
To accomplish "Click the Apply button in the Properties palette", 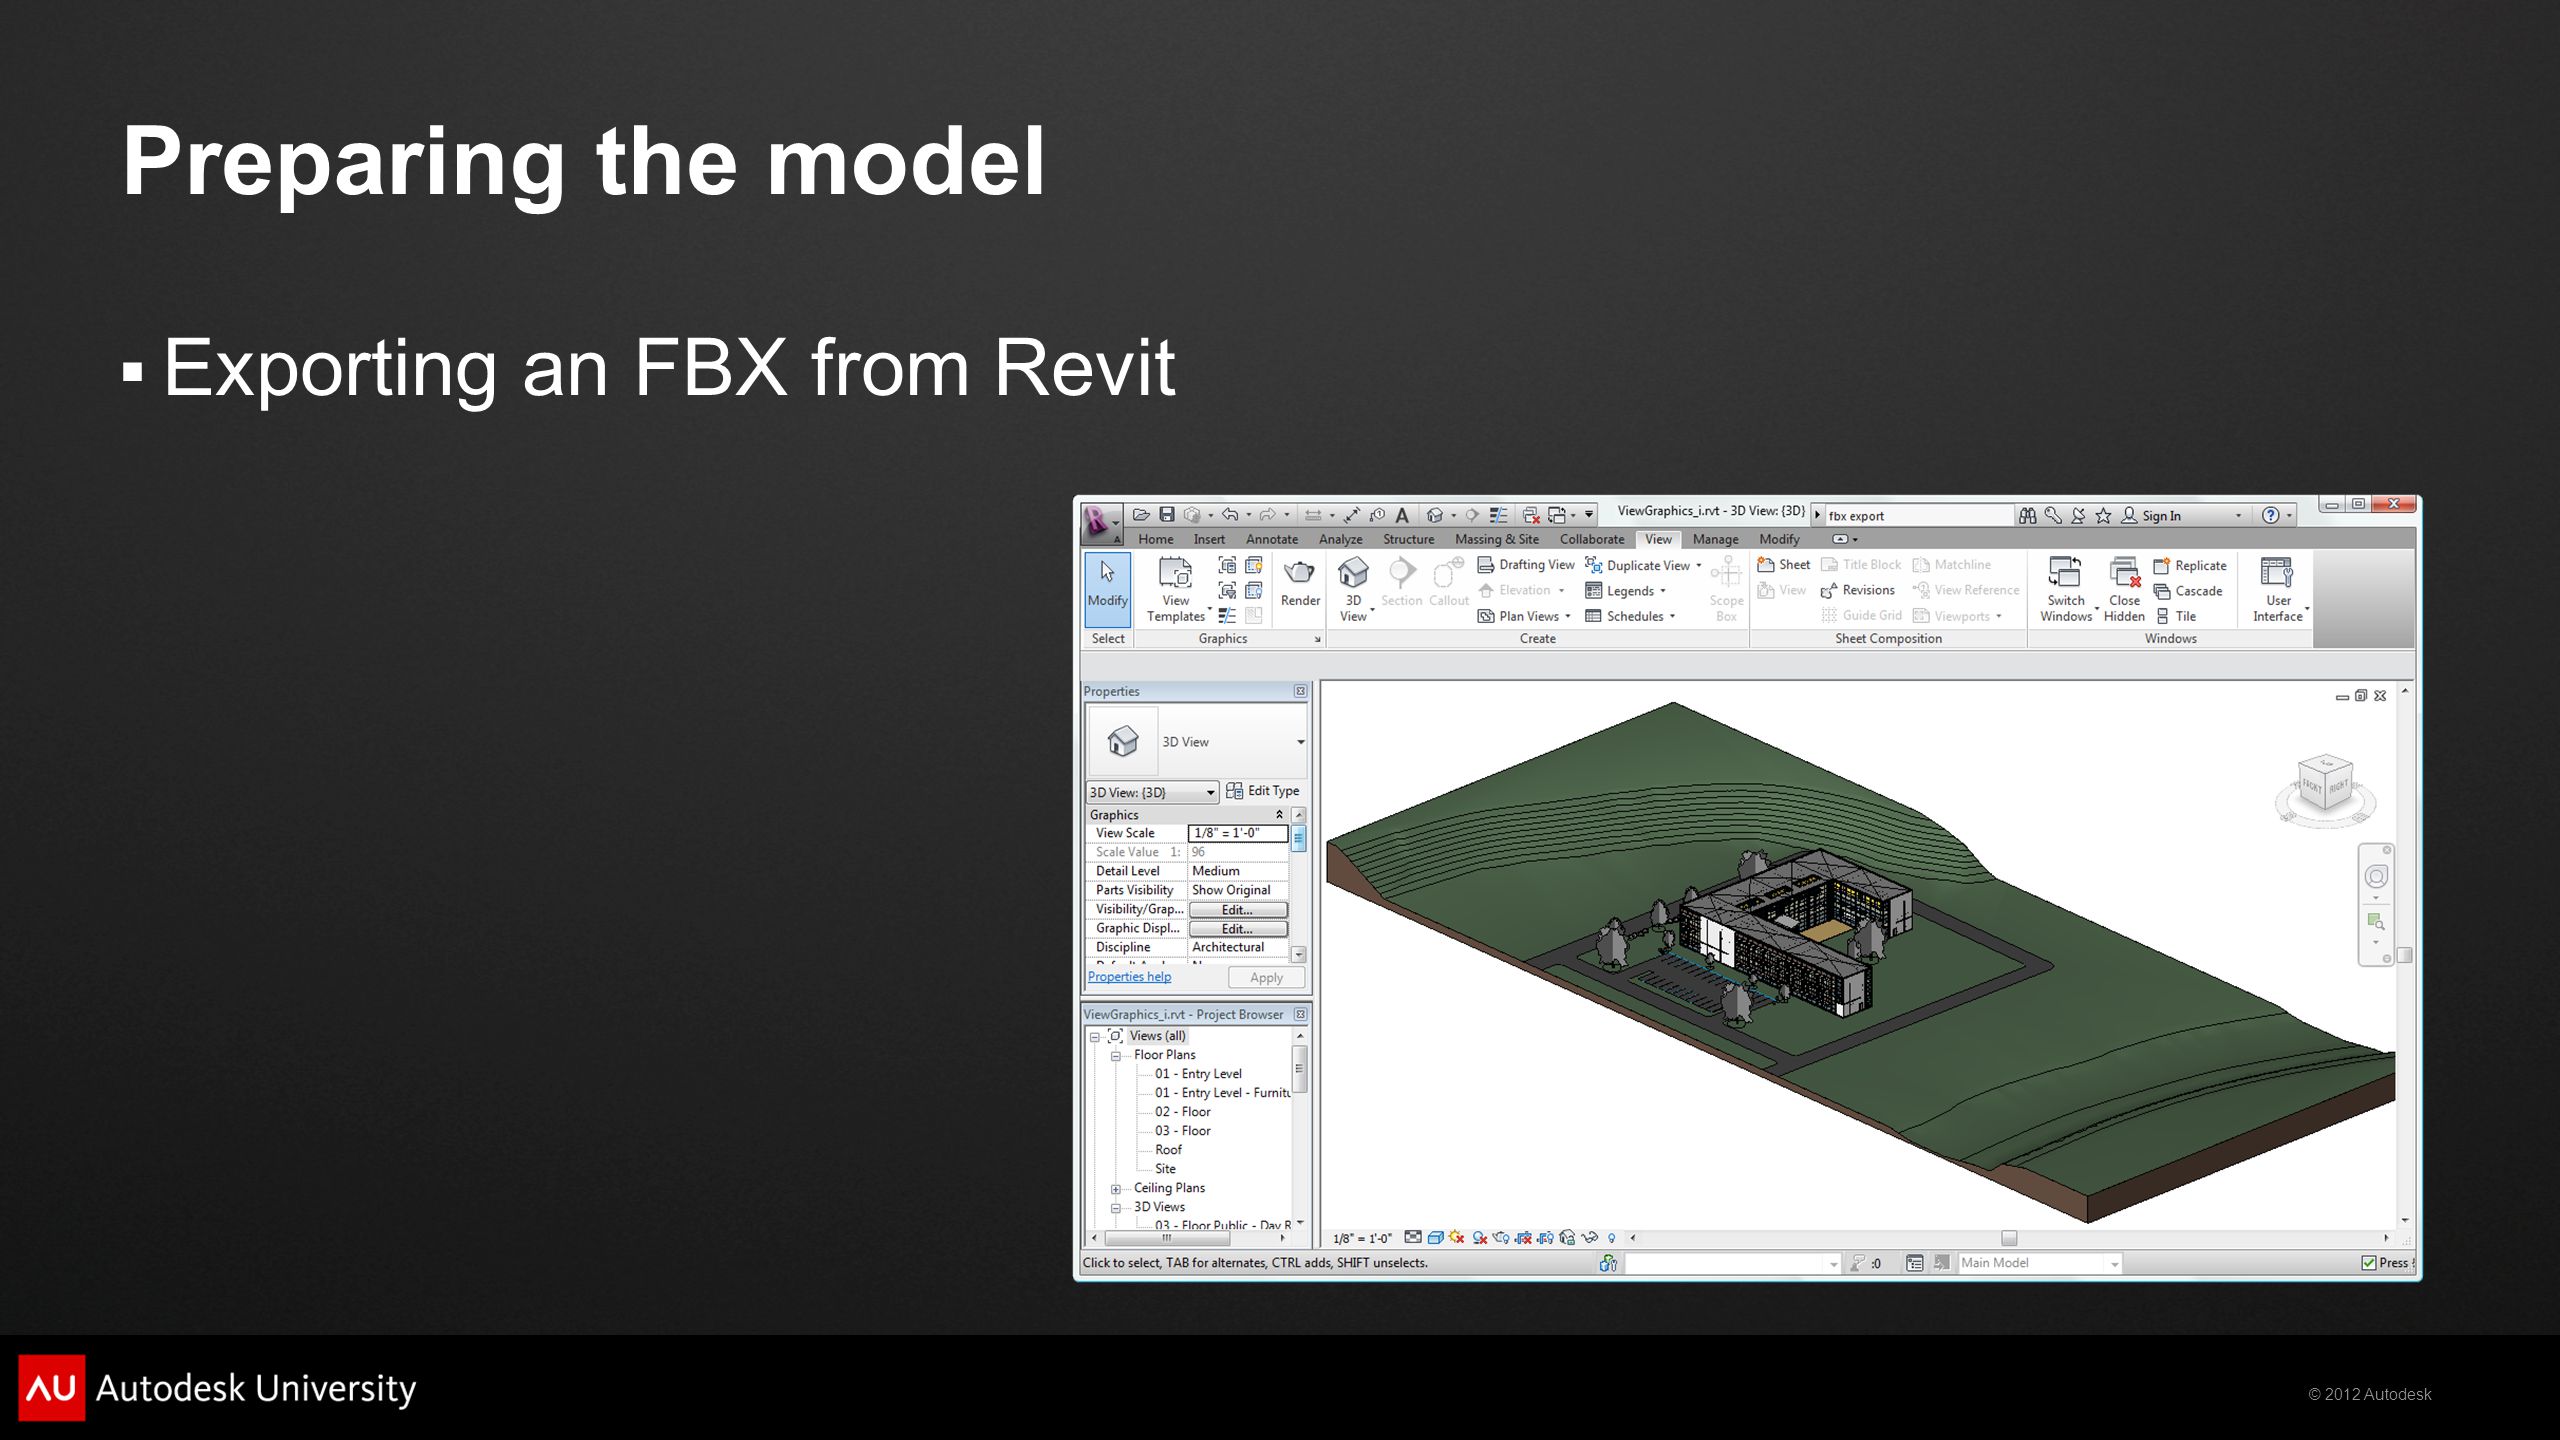I will click(x=1266, y=978).
